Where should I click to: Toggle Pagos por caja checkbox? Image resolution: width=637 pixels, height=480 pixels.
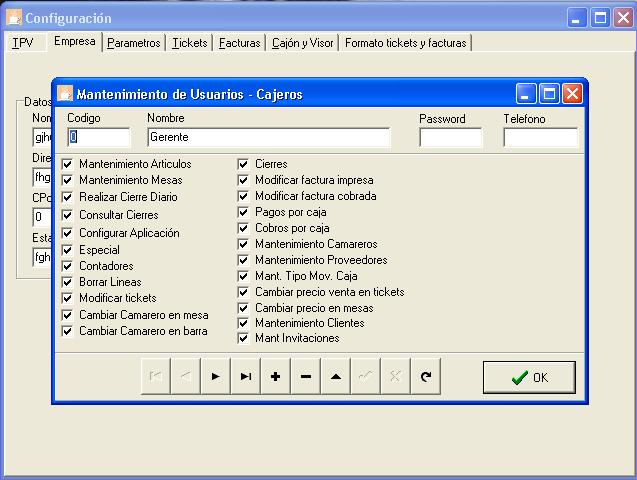click(243, 212)
